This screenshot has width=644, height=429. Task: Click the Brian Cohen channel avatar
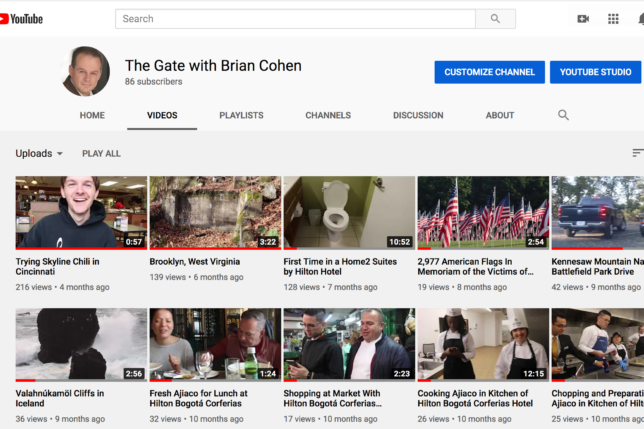point(85,71)
